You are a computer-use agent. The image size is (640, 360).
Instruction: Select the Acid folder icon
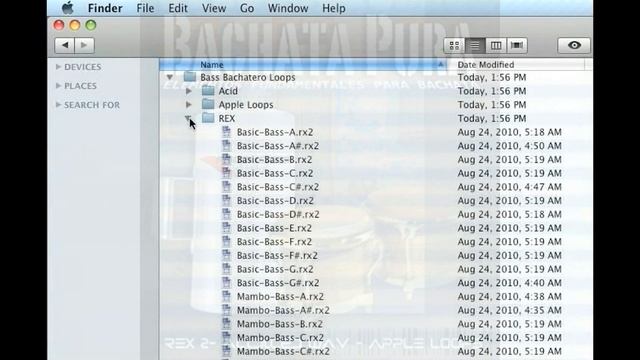point(208,91)
